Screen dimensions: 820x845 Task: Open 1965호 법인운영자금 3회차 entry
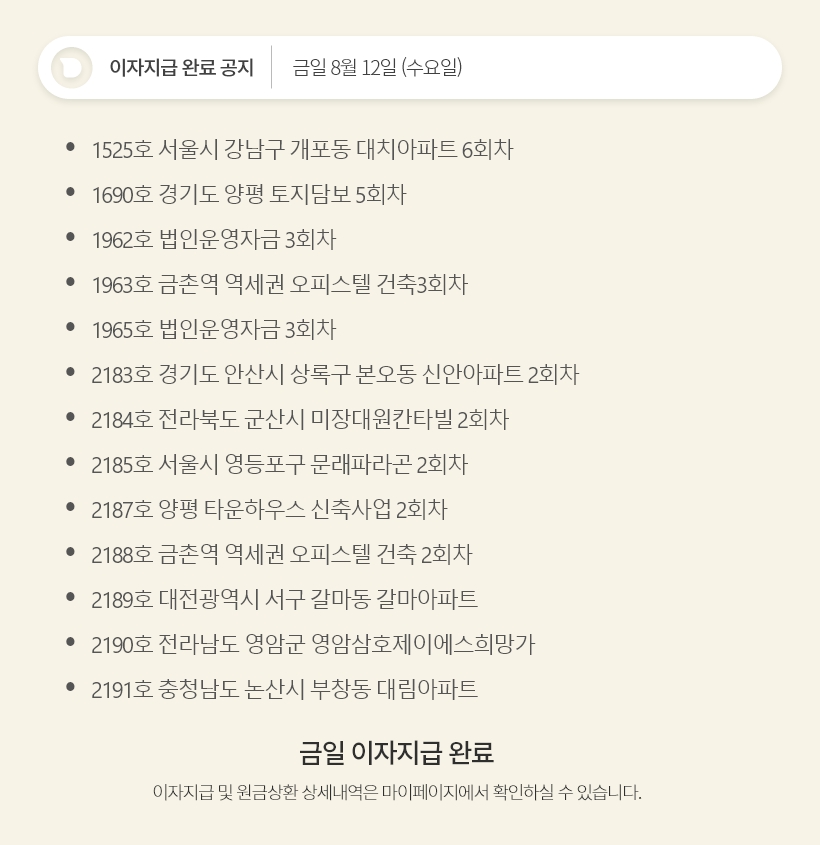click(213, 330)
